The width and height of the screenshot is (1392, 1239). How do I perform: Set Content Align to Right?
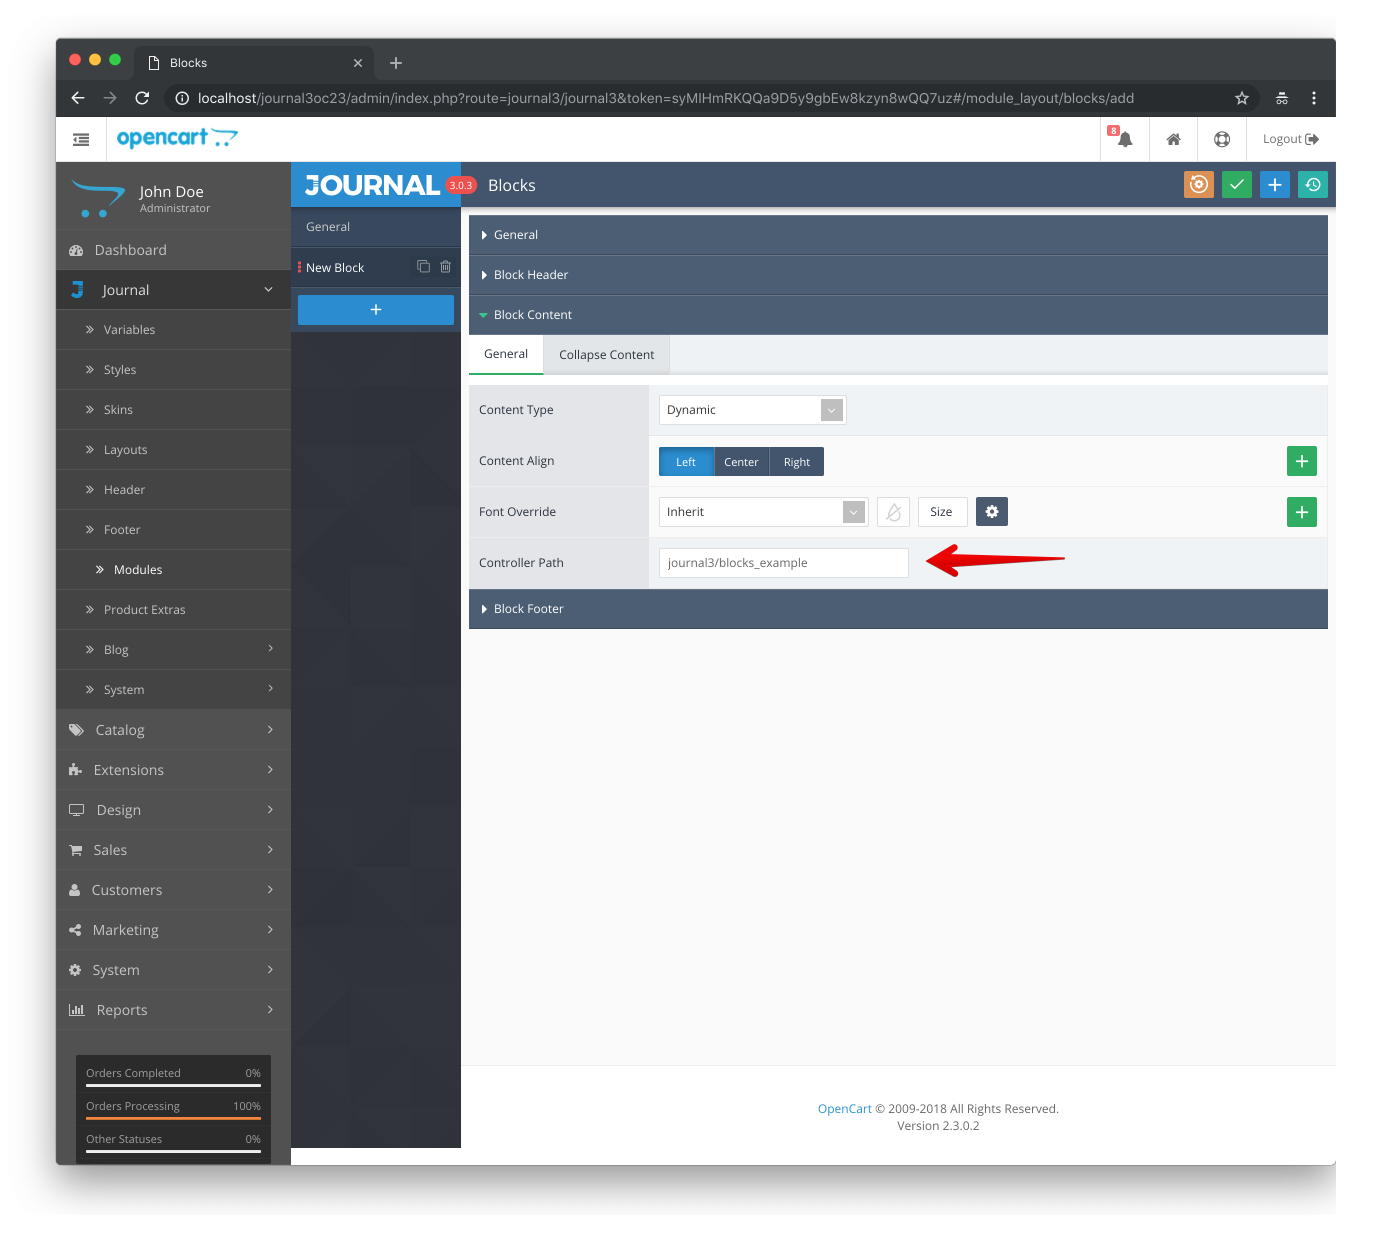point(797,462)
